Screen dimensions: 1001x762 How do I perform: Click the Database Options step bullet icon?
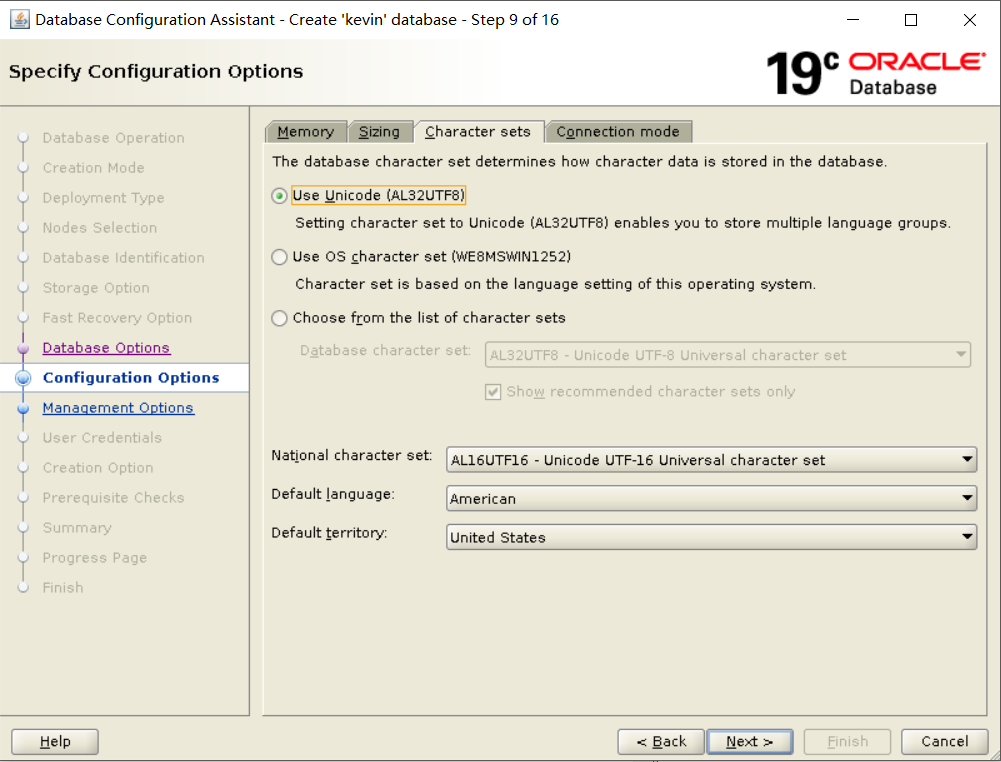[23, 348]
